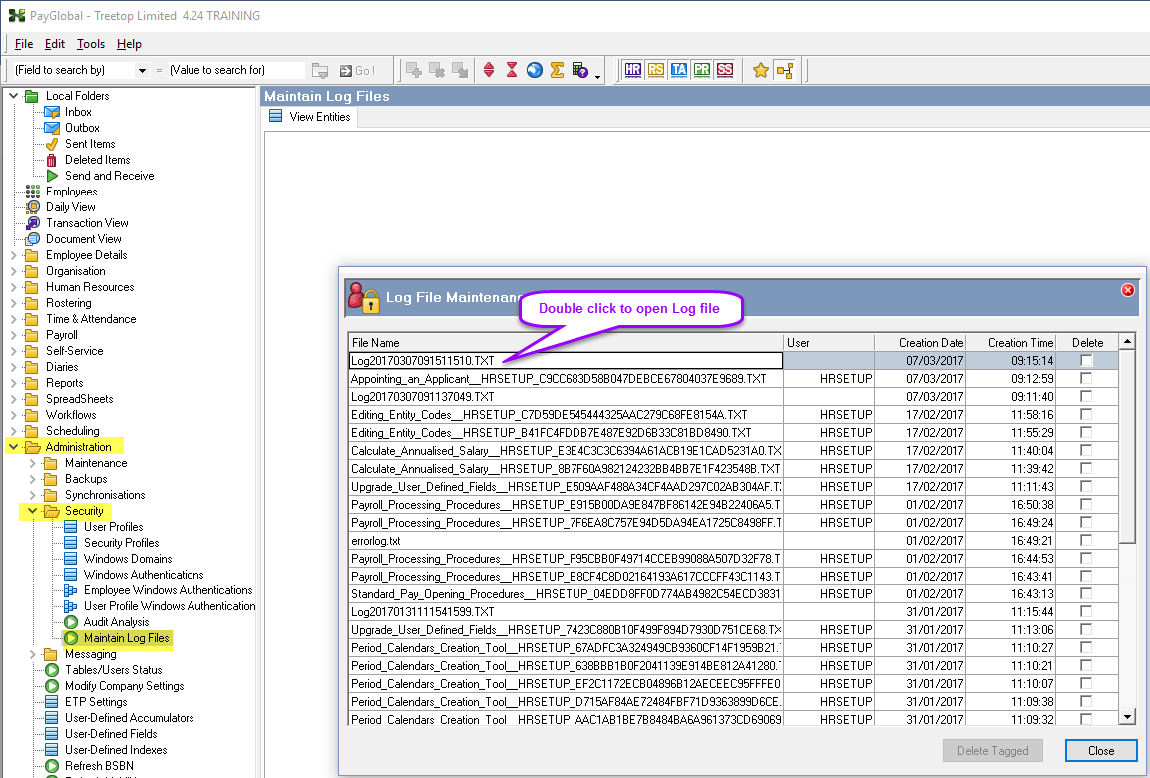Open User Profiles under Security
1150x778 pixels.
[113, 526]
